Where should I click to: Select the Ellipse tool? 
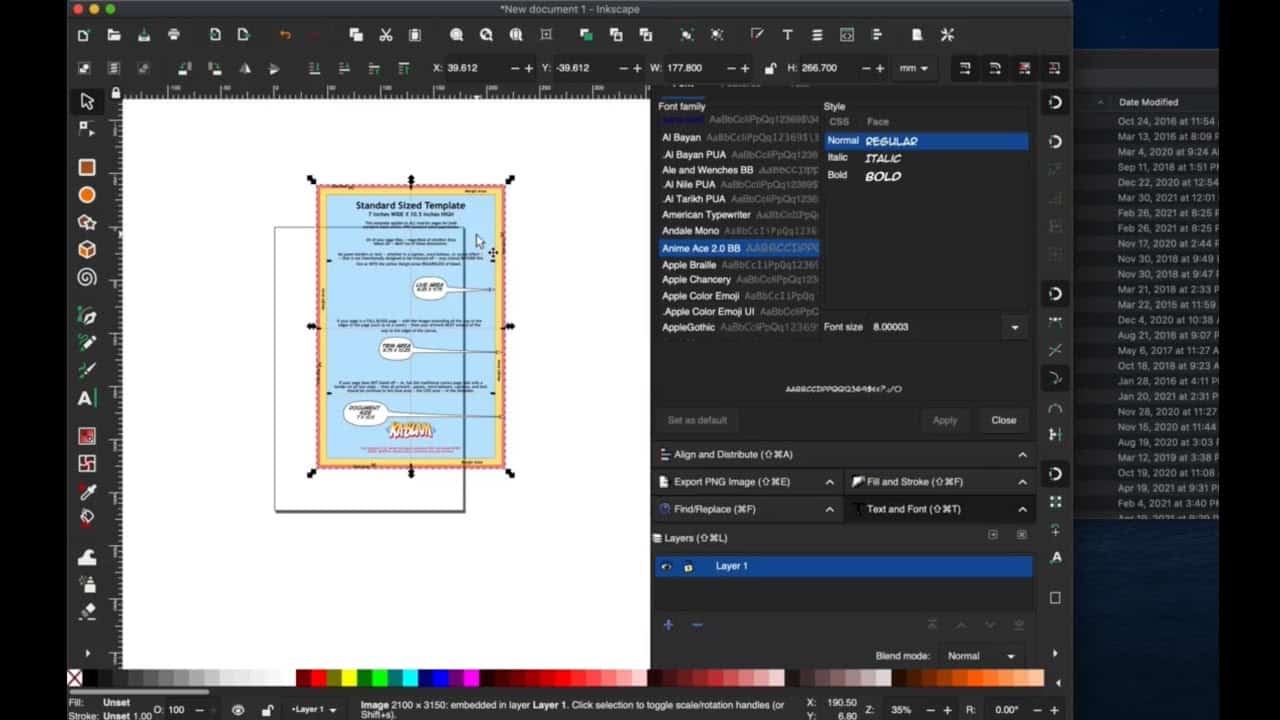[x=88, y=194]
